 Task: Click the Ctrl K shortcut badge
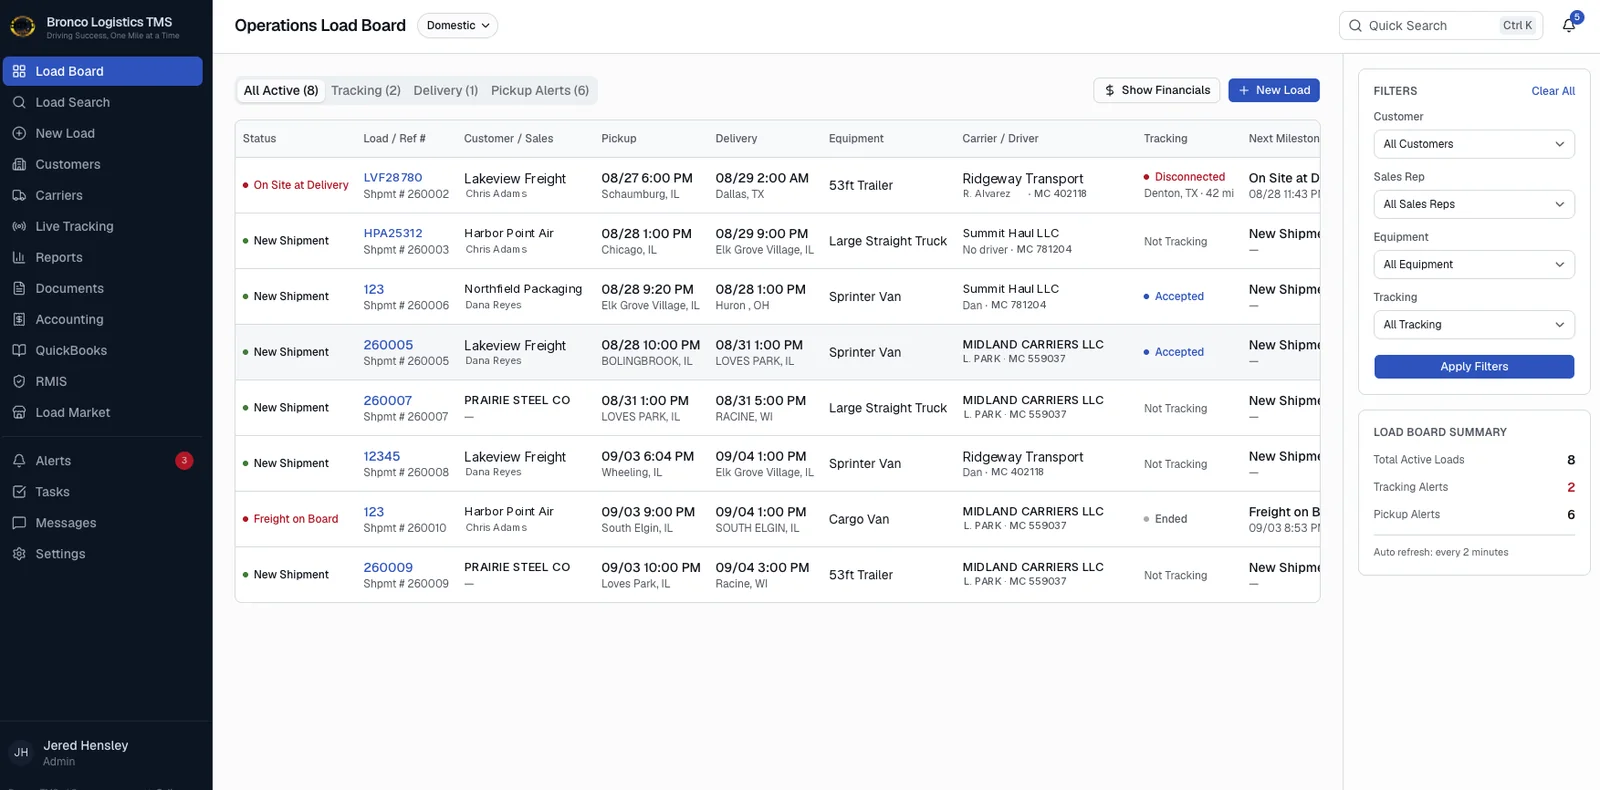1517,26
